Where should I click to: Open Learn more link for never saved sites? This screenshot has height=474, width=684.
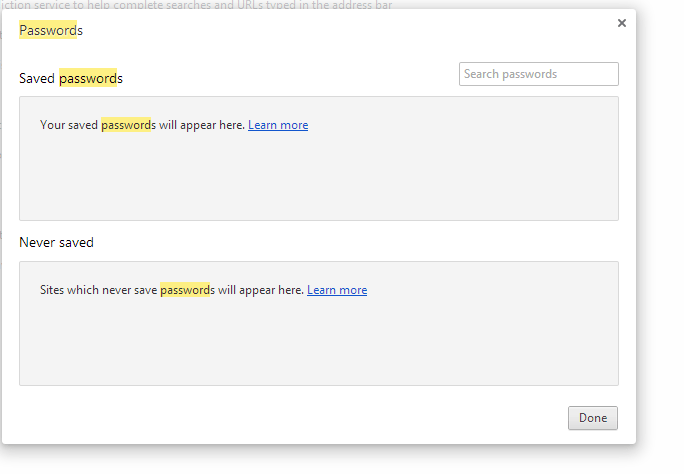click(x=337, y=290)
